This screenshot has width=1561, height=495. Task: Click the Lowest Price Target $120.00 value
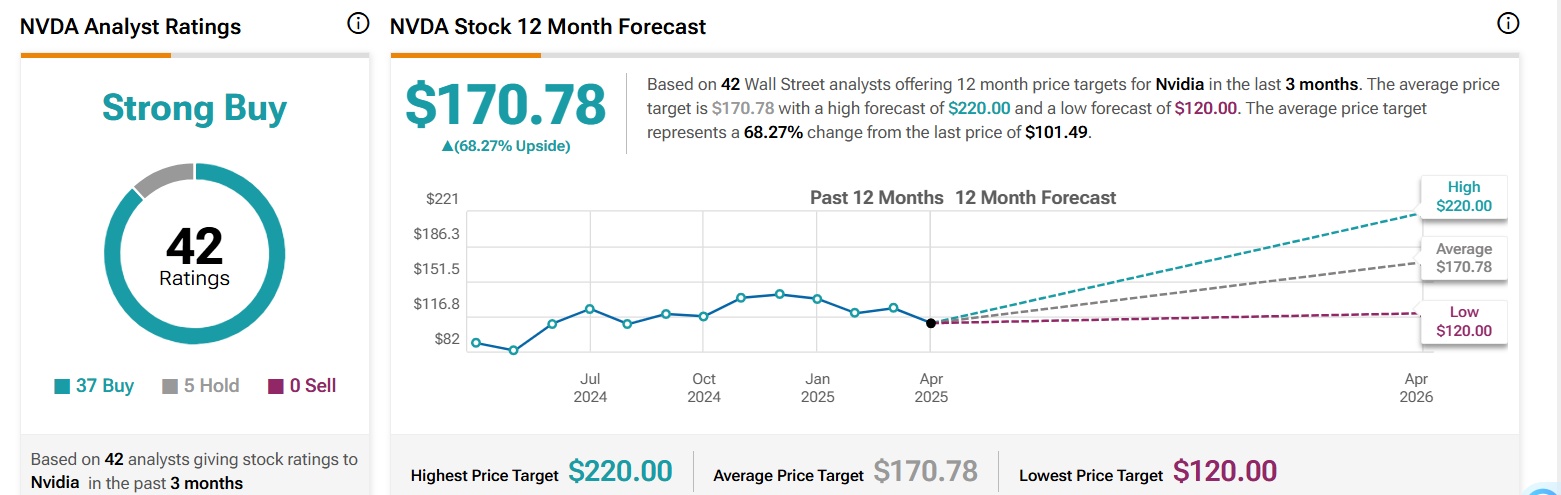1225,471
